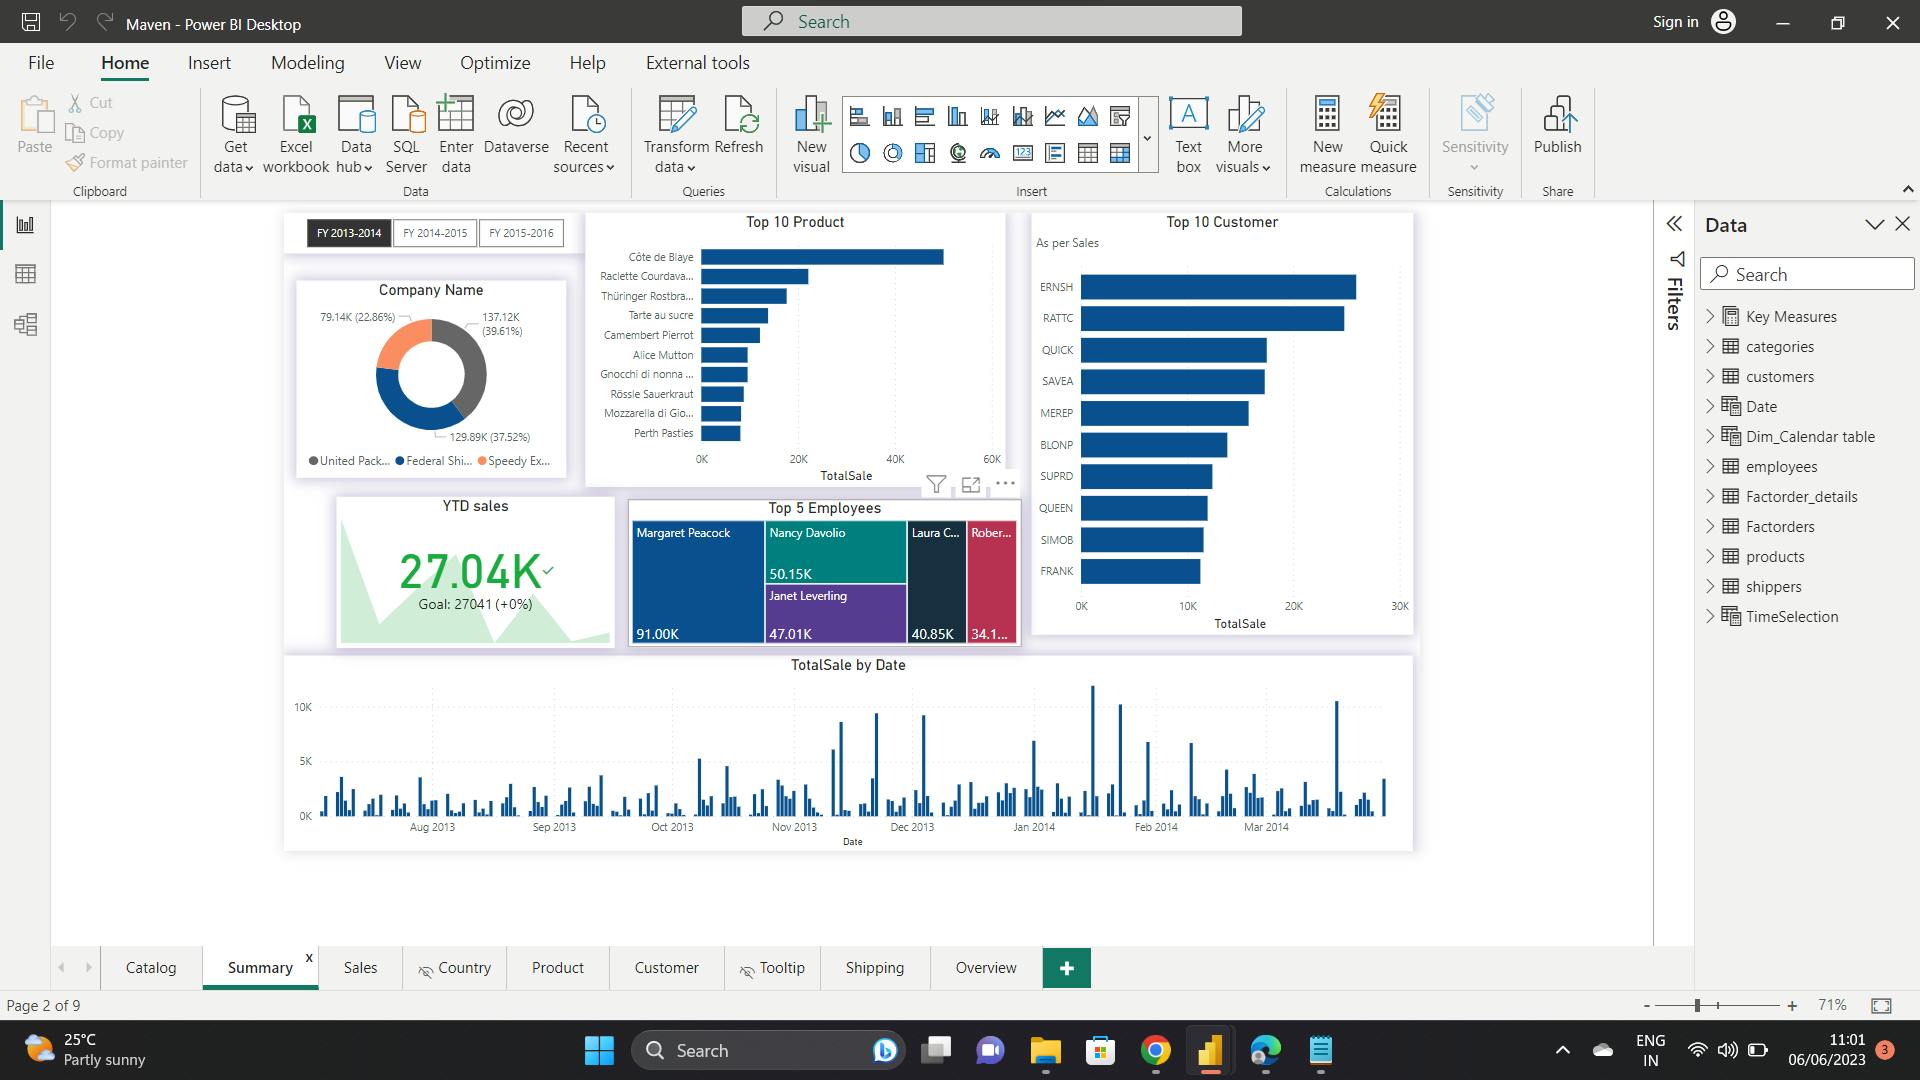The width and height of the screenshot is (1920, 1080).
Task: Open SQL Server connector
Action: pos(406,135)
